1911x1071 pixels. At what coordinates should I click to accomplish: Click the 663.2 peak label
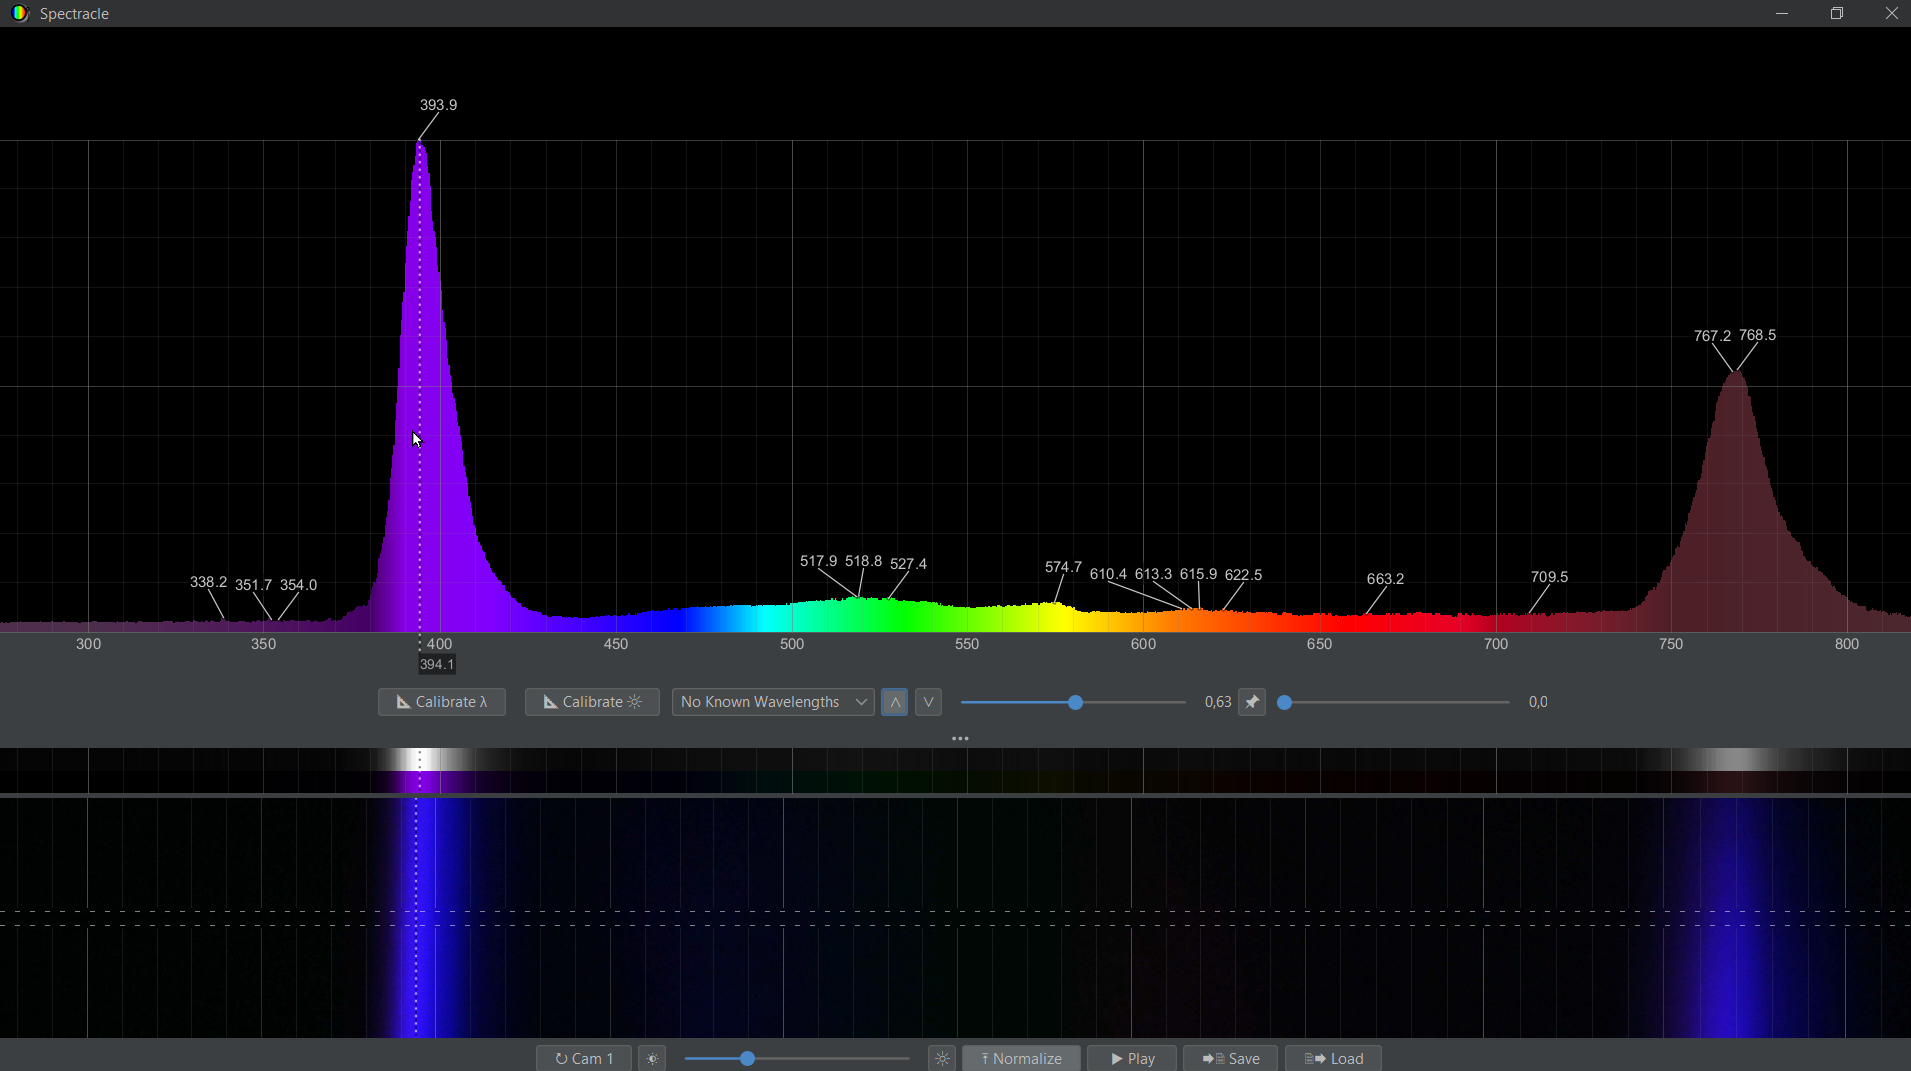click(x=1385, y=579)
